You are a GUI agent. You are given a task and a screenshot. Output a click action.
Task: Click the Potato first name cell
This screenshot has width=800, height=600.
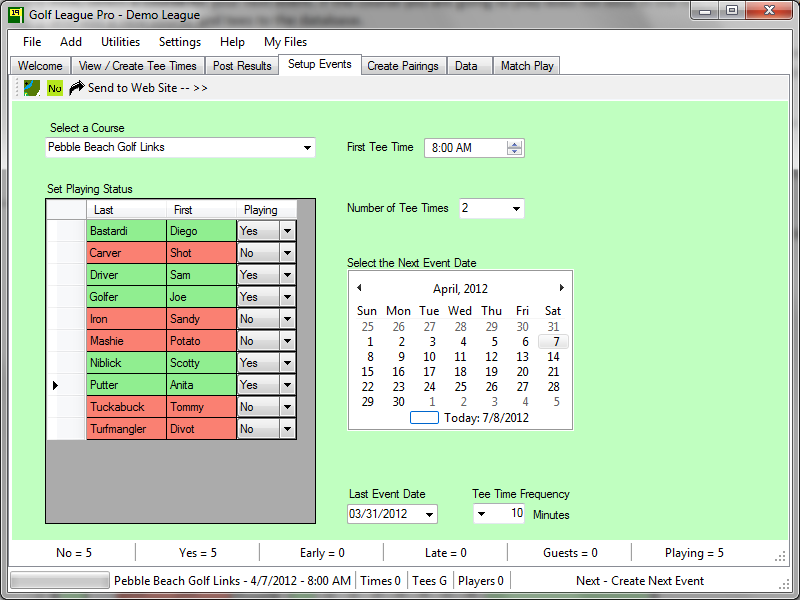pyautogui.click(x=202, y=341)
